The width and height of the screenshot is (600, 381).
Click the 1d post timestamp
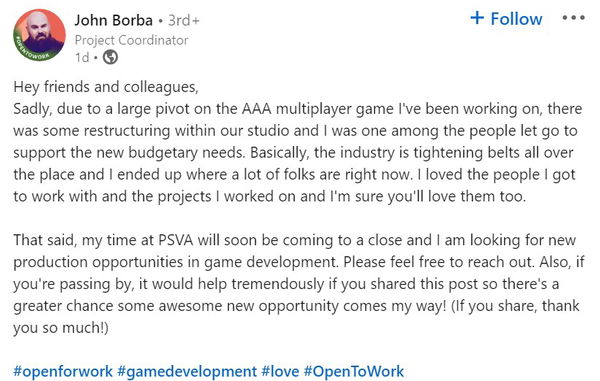point(82,57)
